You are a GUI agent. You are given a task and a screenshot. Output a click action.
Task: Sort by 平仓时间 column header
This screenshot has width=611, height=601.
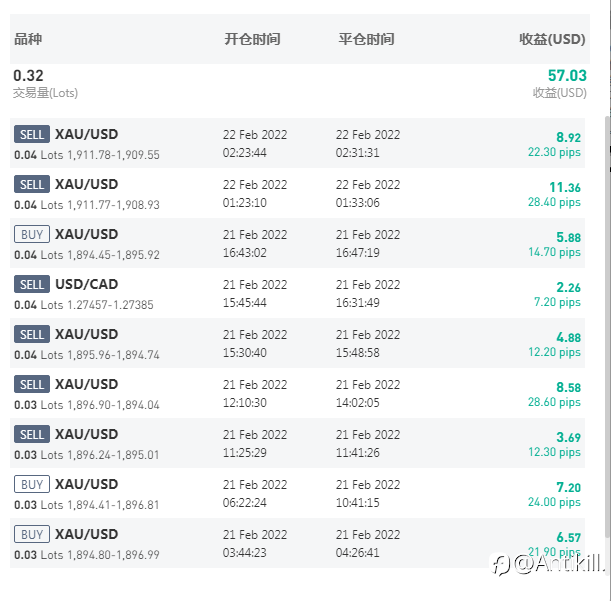366,39
